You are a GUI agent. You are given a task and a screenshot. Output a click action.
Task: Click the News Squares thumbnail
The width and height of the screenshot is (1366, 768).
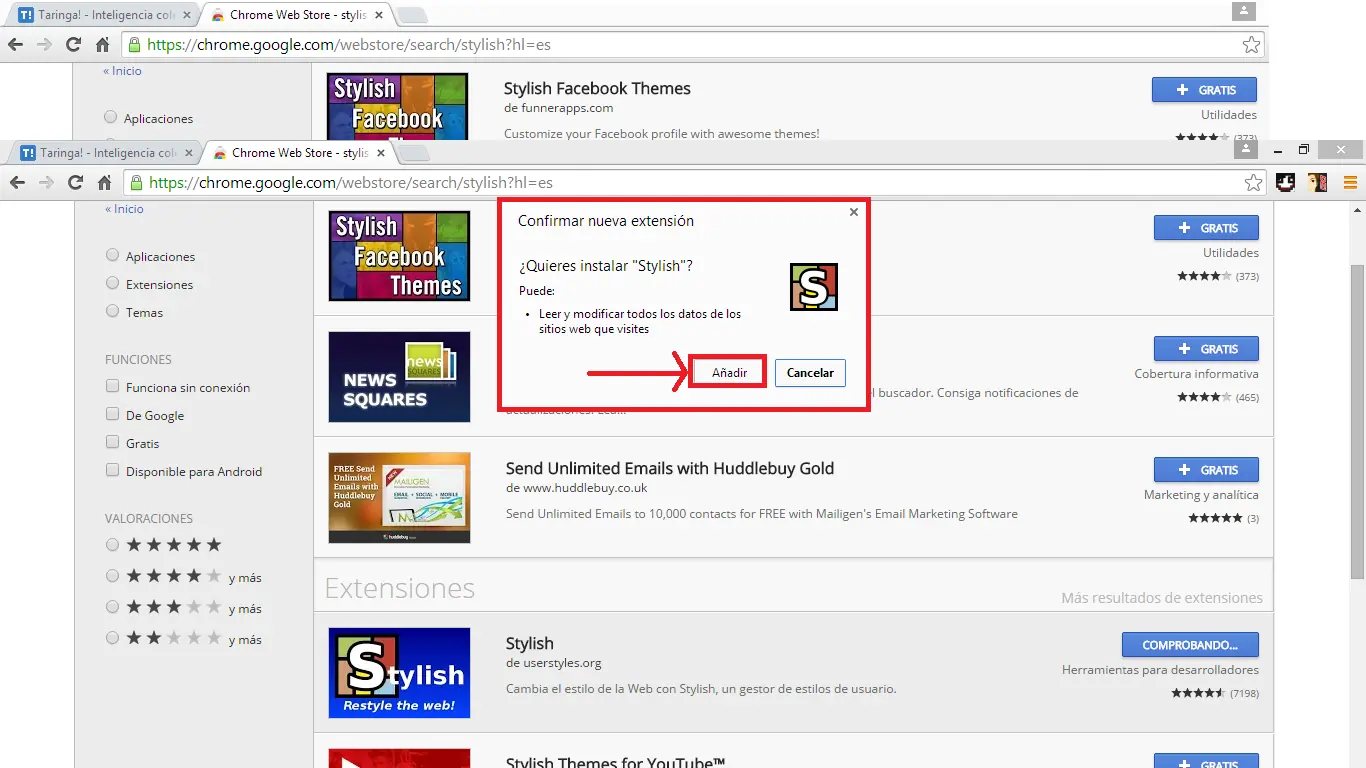pos(399,376)
